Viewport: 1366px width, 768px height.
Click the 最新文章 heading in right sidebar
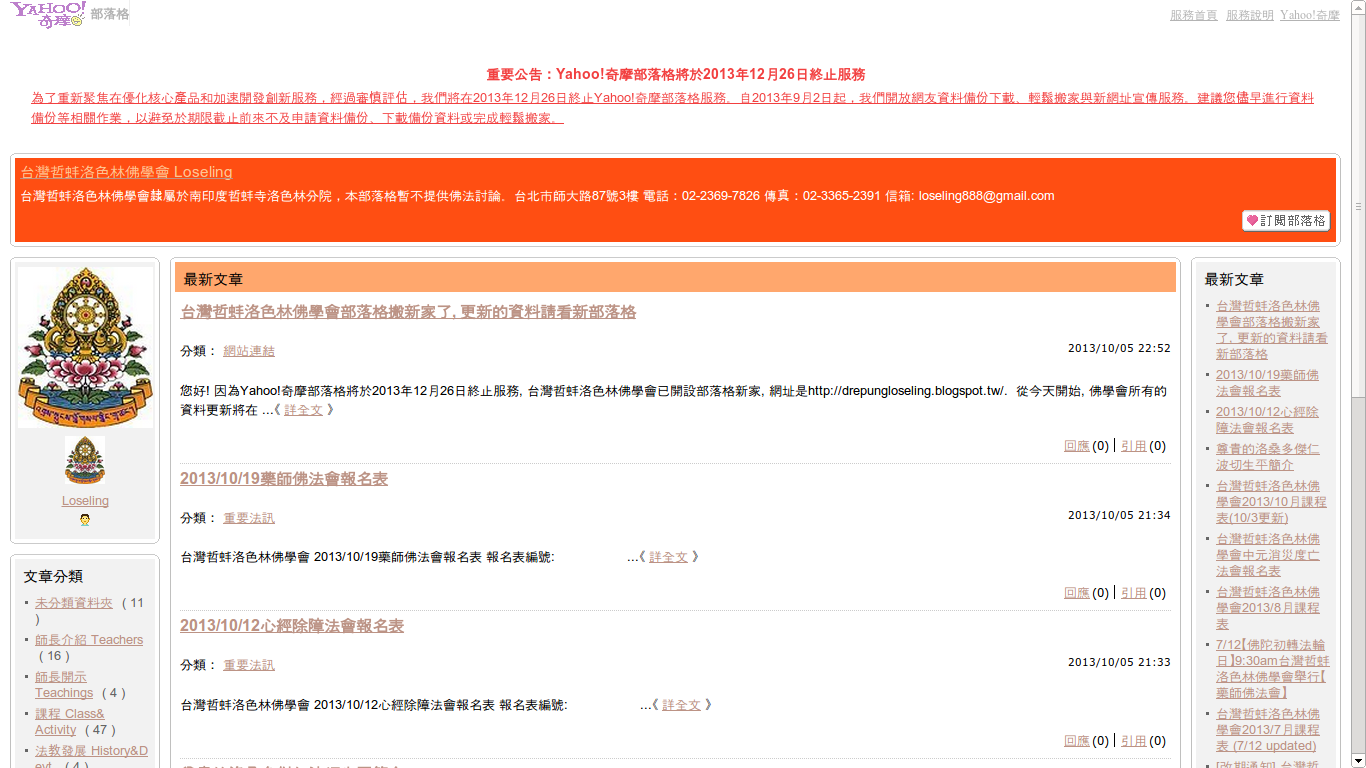tap(1234, 279)
